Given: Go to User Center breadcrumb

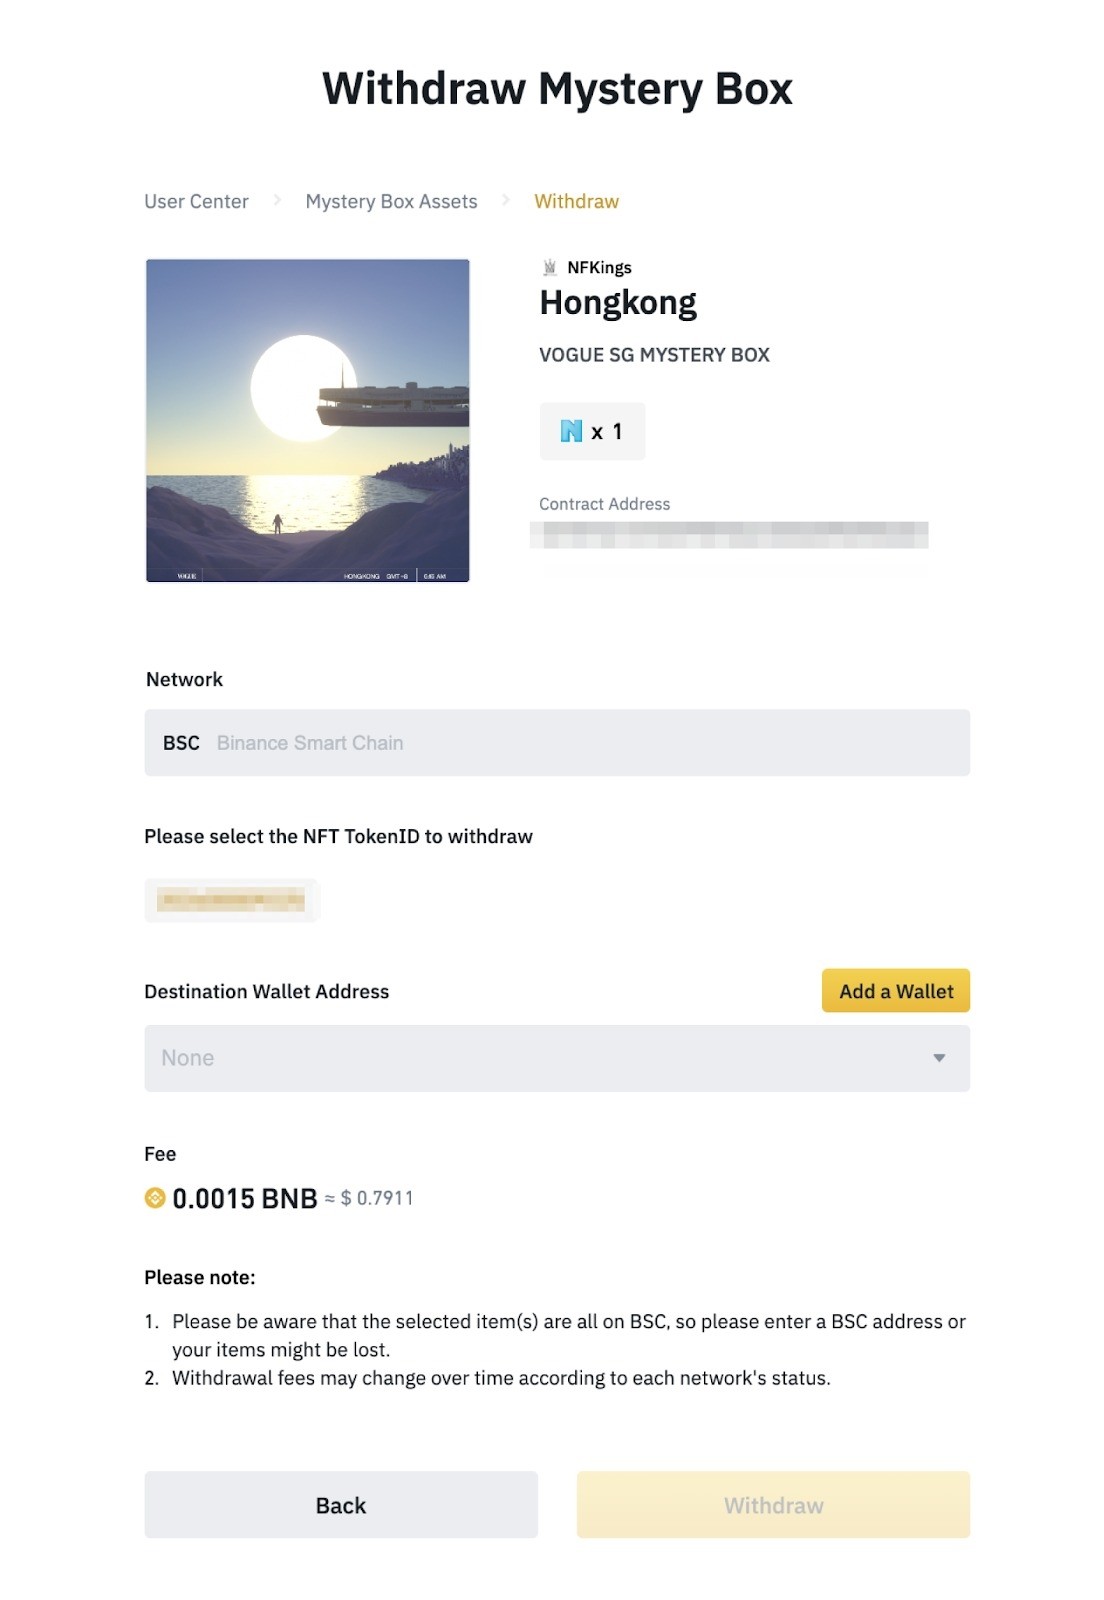Looking at the screenshot, I should (x=196, y=202).
